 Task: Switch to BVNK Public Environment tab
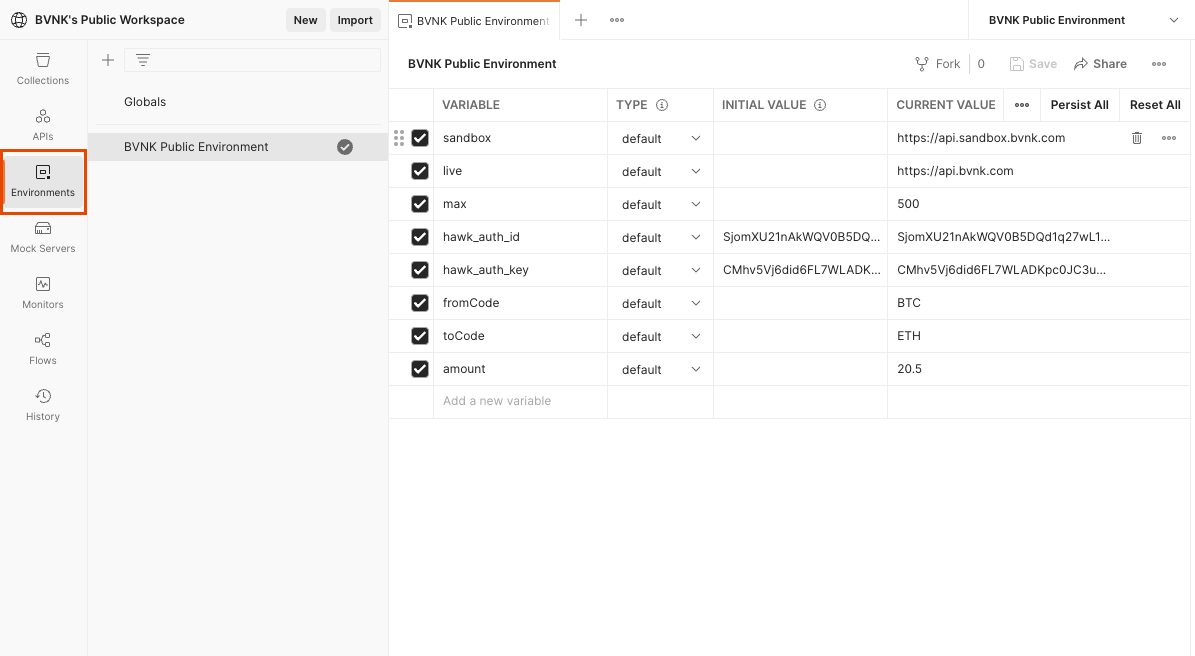pyautogui.click(x=474, y=21)
